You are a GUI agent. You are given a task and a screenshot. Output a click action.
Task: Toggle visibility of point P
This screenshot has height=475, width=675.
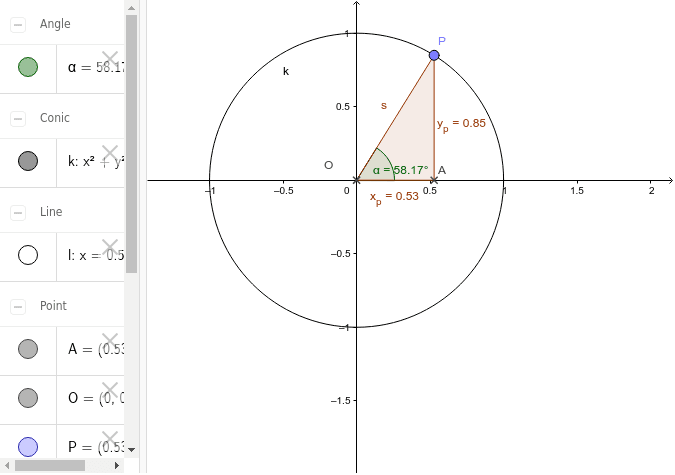pos(28,447)
